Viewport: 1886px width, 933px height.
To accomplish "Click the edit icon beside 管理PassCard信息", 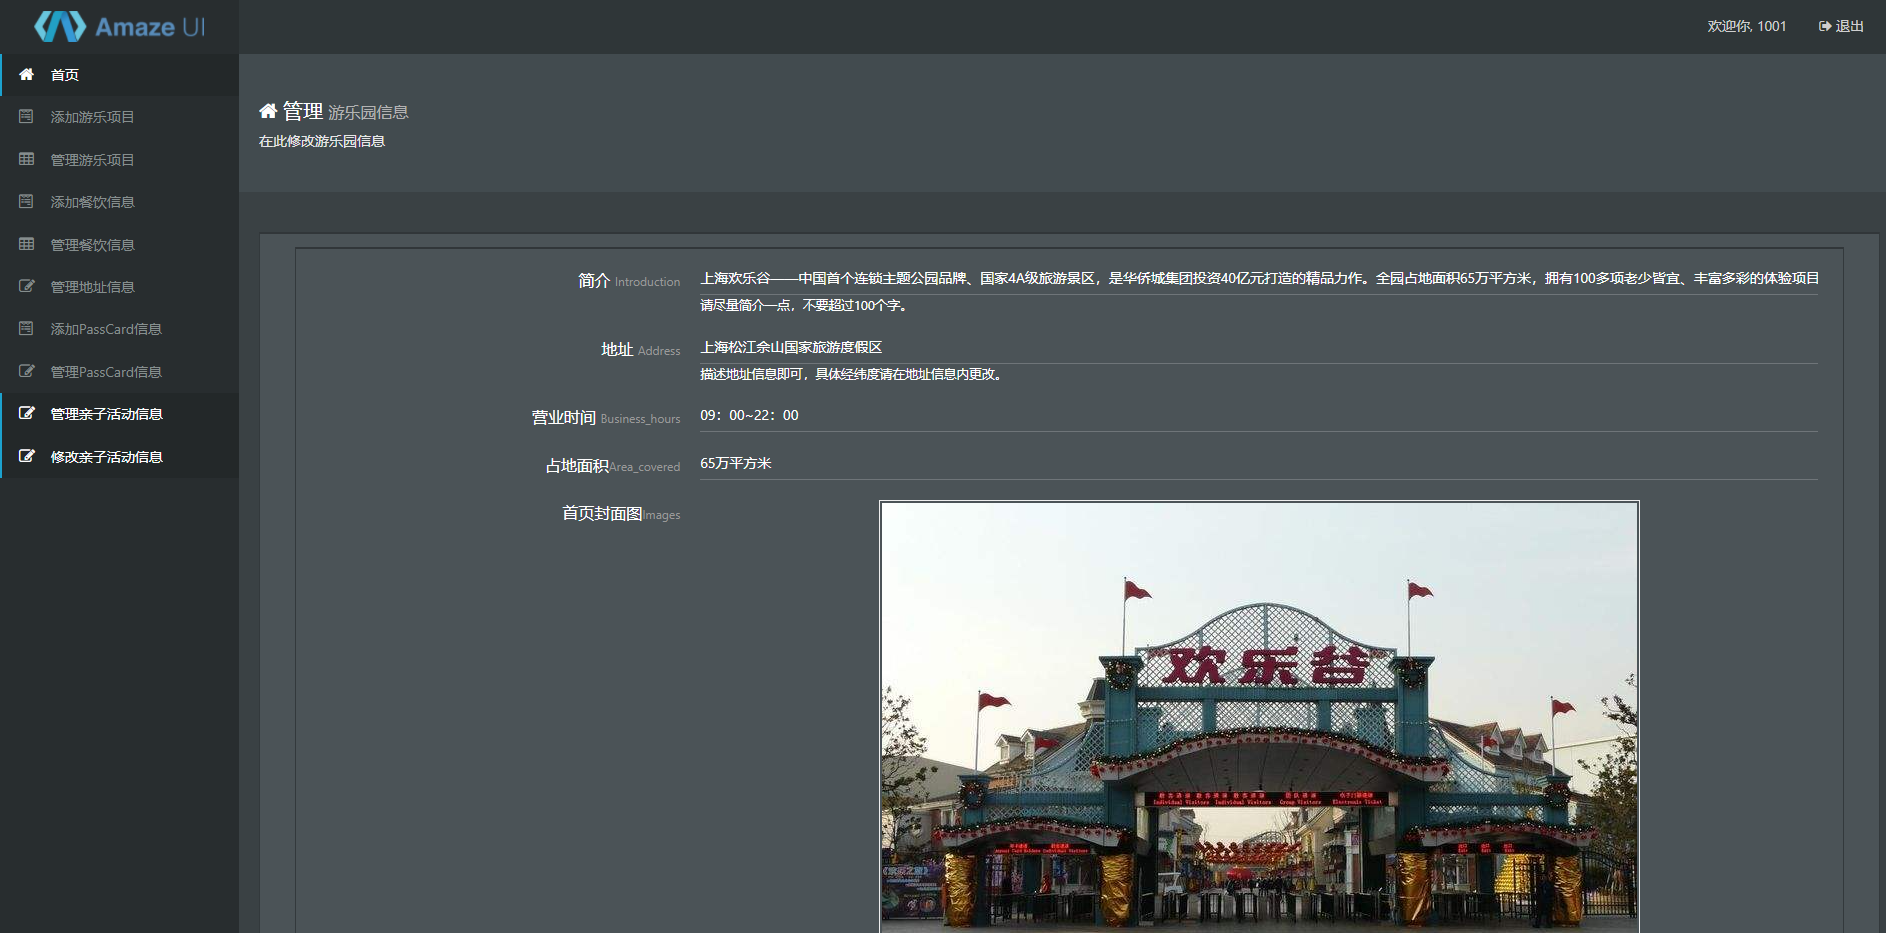I will coord(27,372).
